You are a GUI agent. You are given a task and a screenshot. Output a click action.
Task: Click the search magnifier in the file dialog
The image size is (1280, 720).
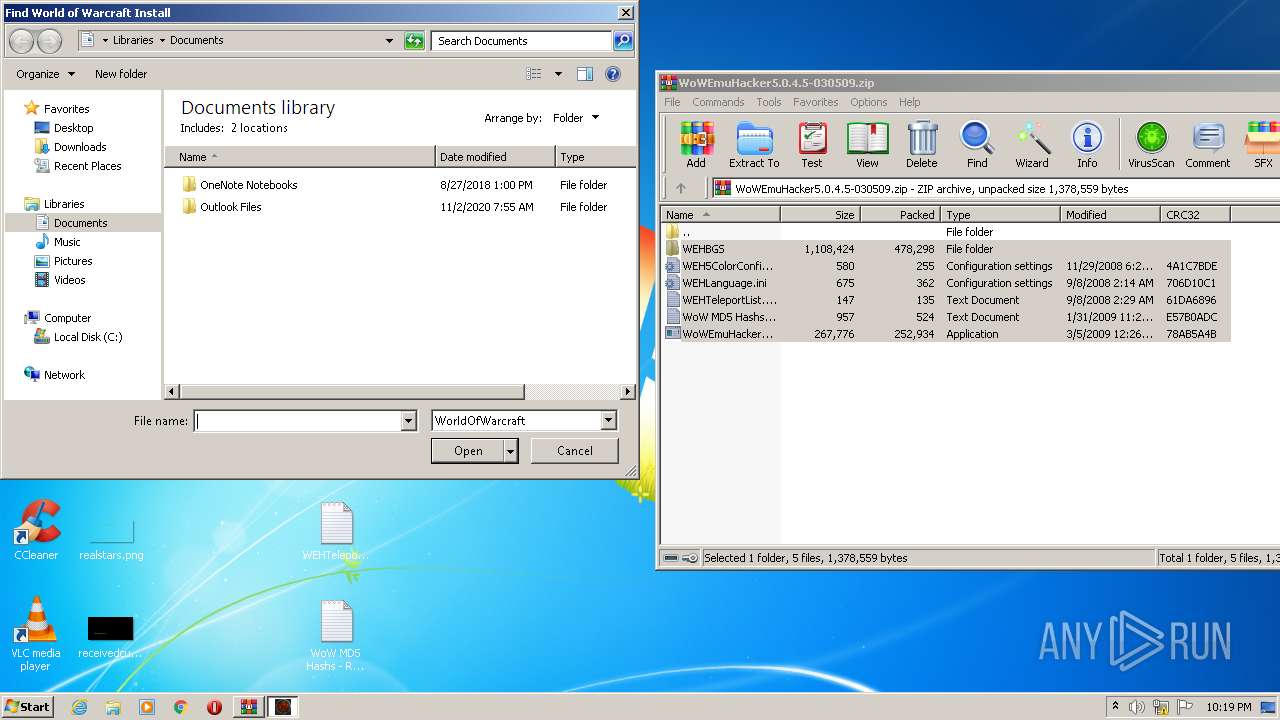[623, 41]
